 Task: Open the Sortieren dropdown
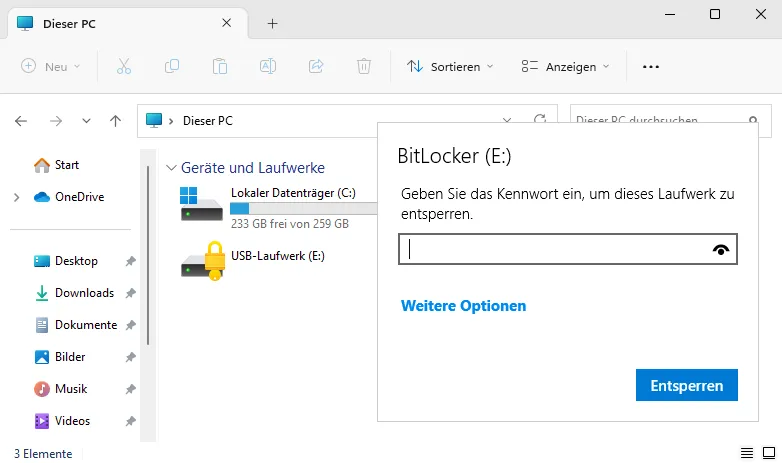[x=450, y=66]
